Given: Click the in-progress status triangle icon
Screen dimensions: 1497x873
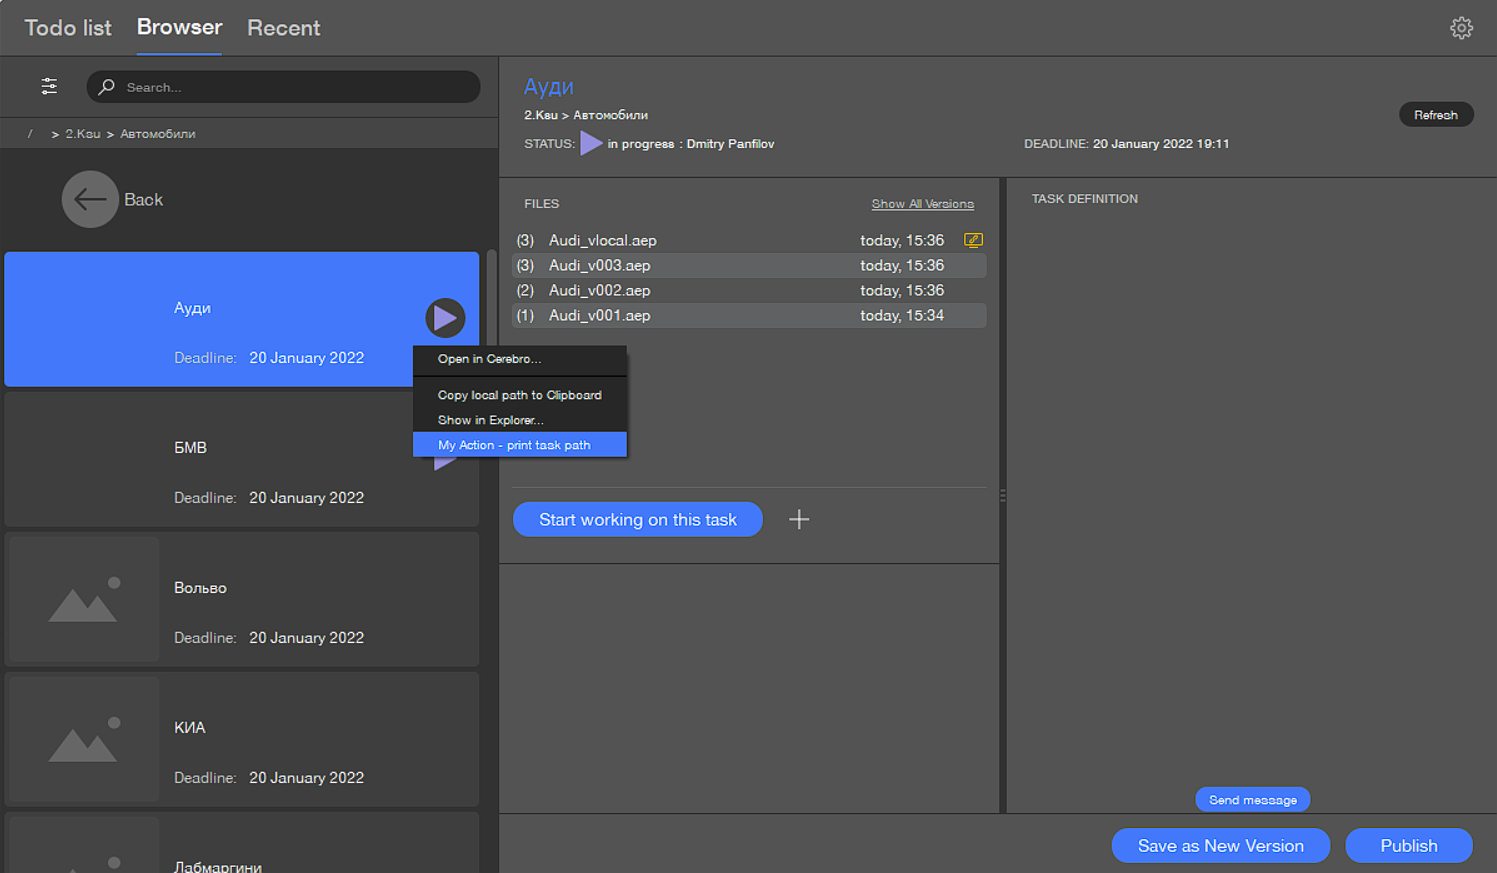Looking at the screenshot, I should point(591,144).
